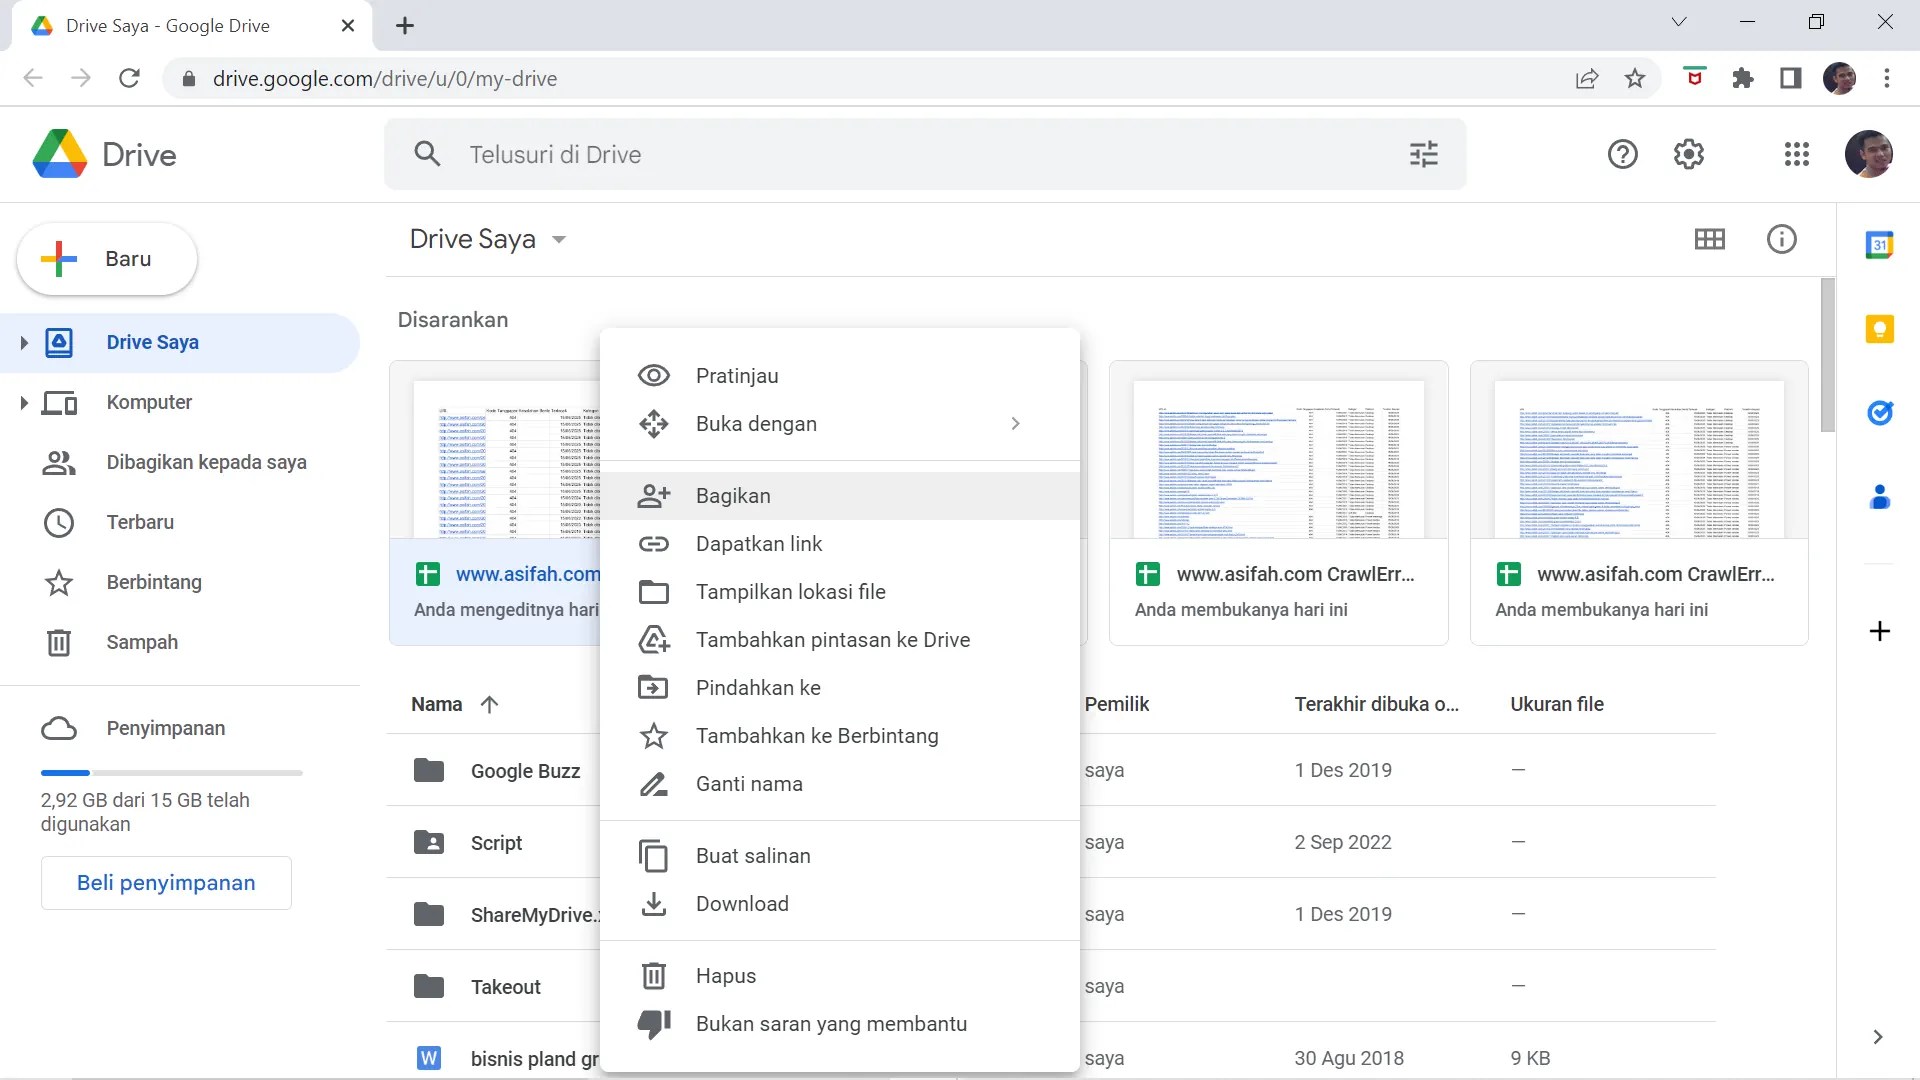Choose Download in the context menu
The image size is (1920, 1080).
coord(742,903)
